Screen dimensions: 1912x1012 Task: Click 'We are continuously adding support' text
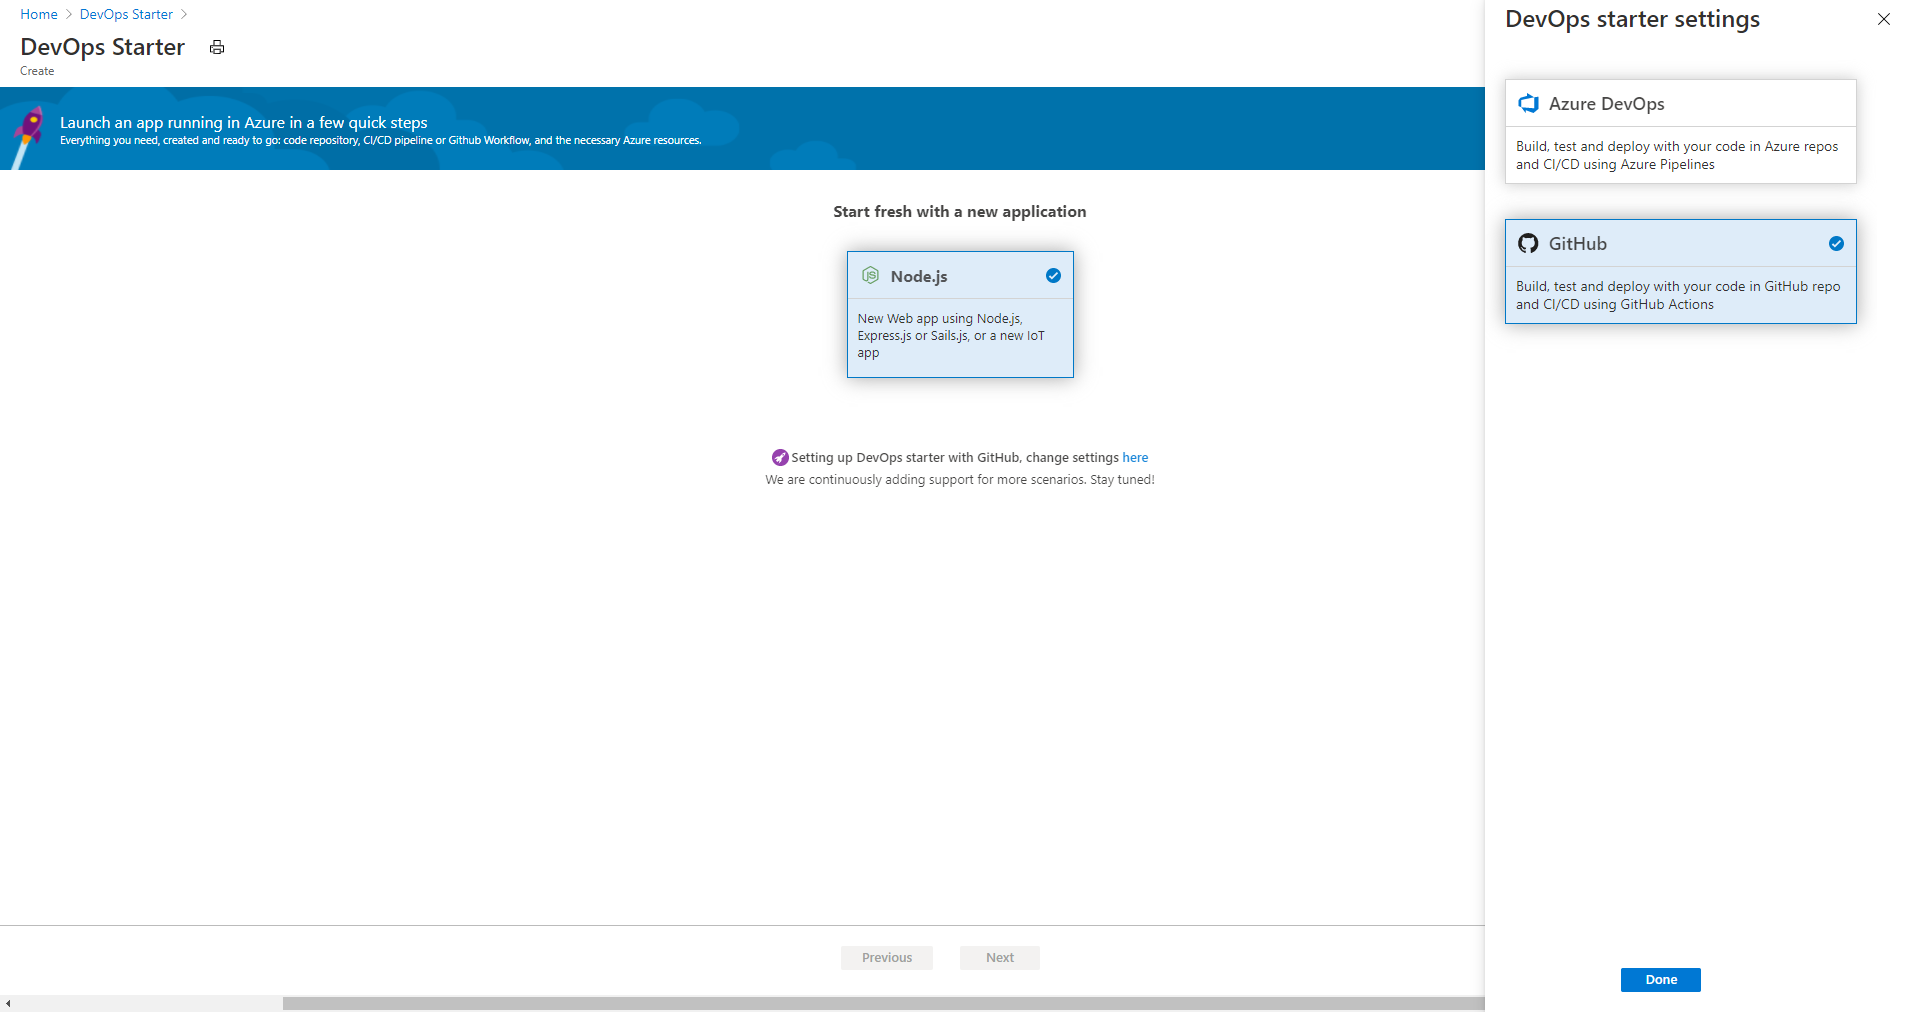pos(960,480)
